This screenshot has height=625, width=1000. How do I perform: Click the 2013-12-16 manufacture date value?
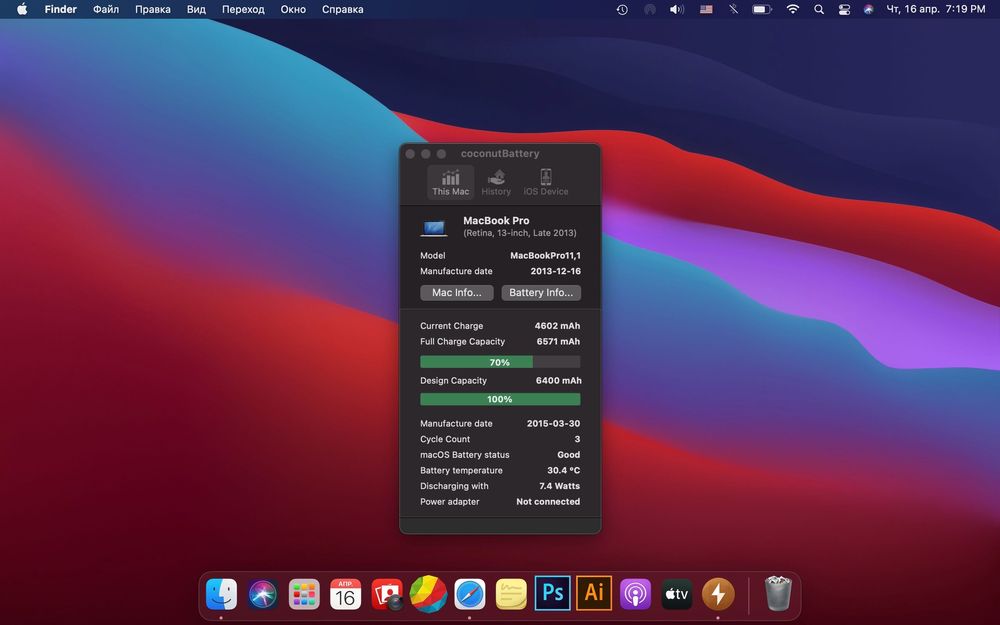555,271
